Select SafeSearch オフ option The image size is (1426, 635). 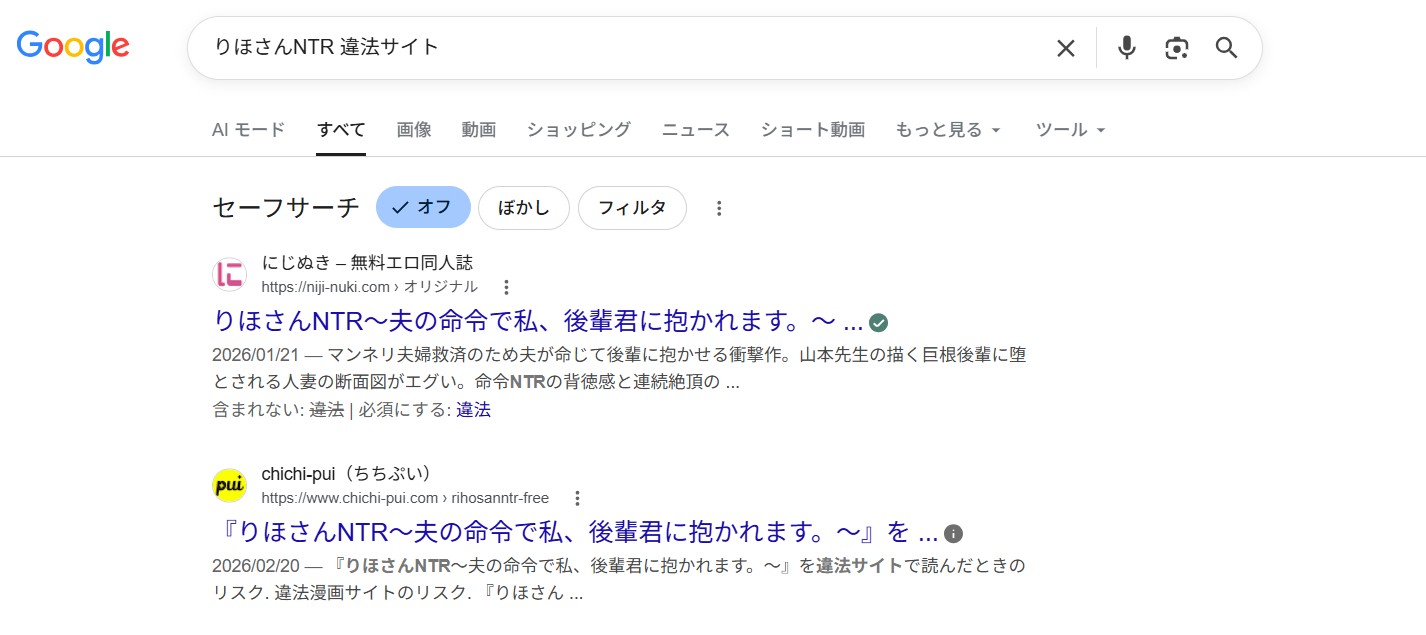tap(423, 208)
